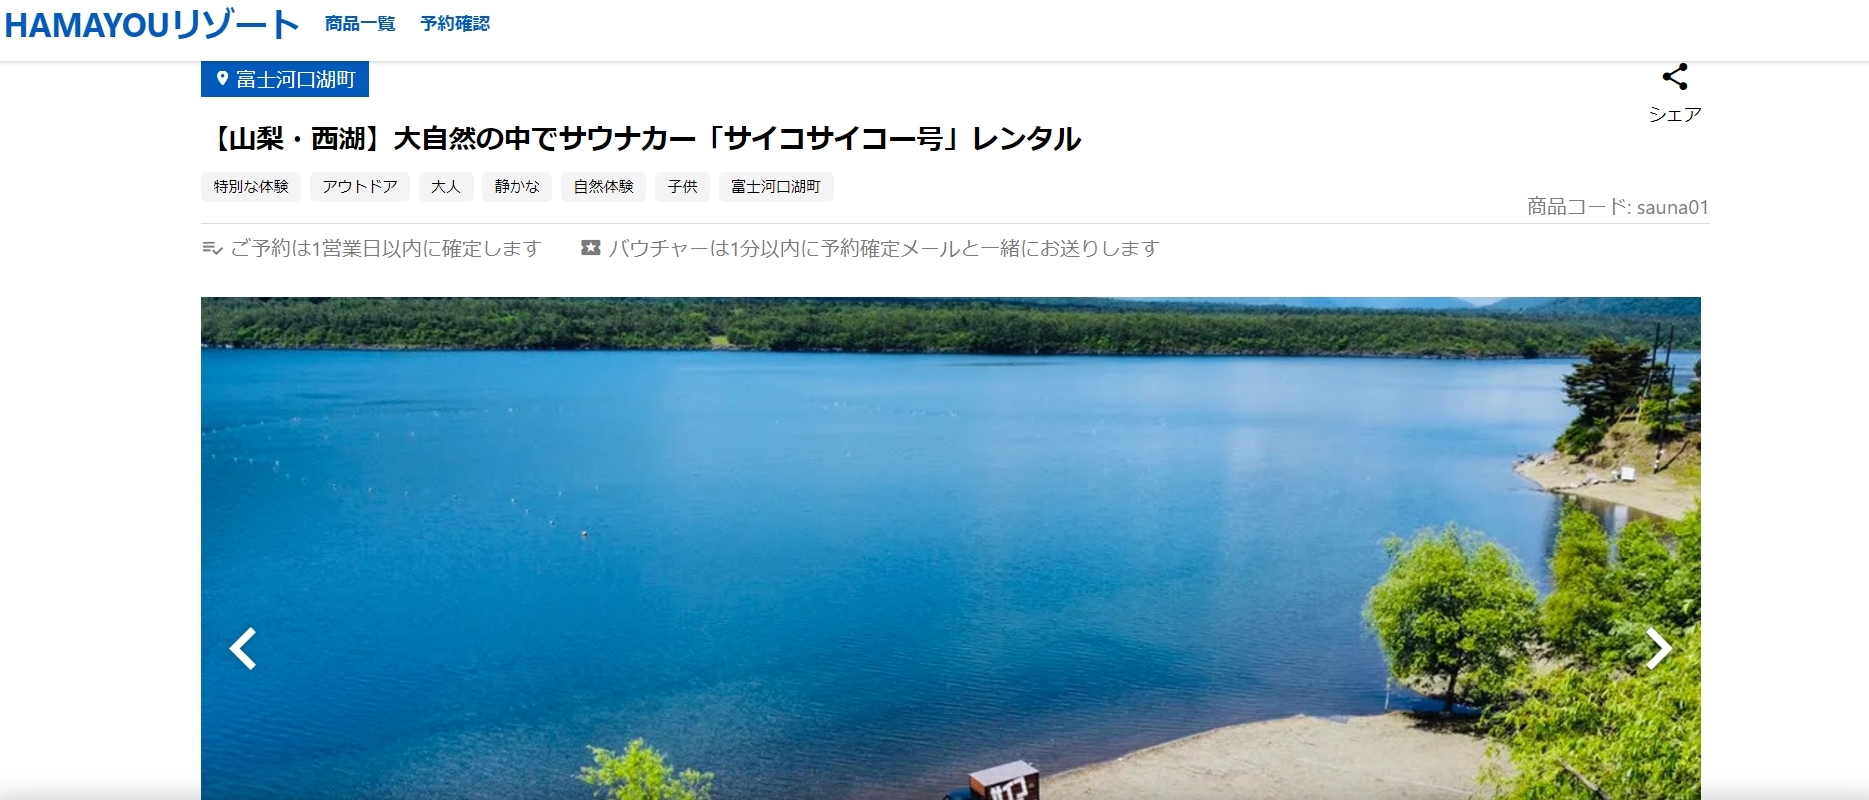This screenshot has width=1869, height=800.
Task: Select the 子供 tag
Action: click(682, 187)
